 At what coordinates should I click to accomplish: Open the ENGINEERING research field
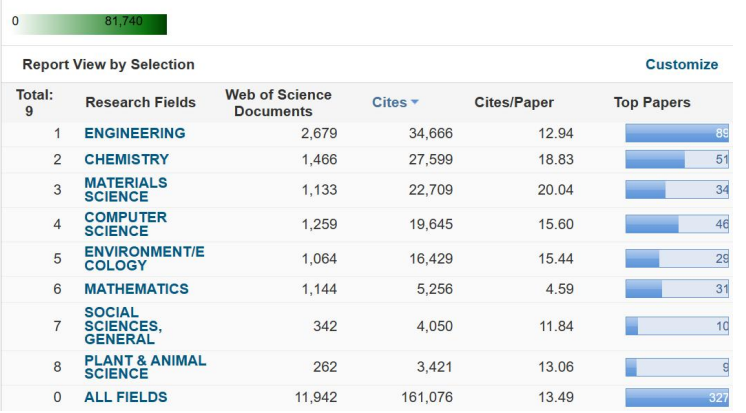pos(134,133)
